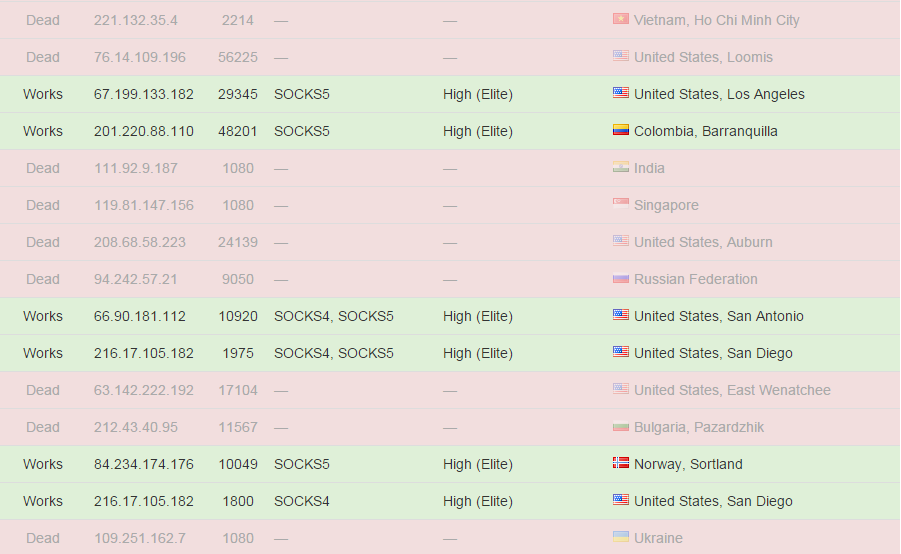
Task: Click IP 84.234.174.176 in the Norway row
Action: tap(144, 464)
